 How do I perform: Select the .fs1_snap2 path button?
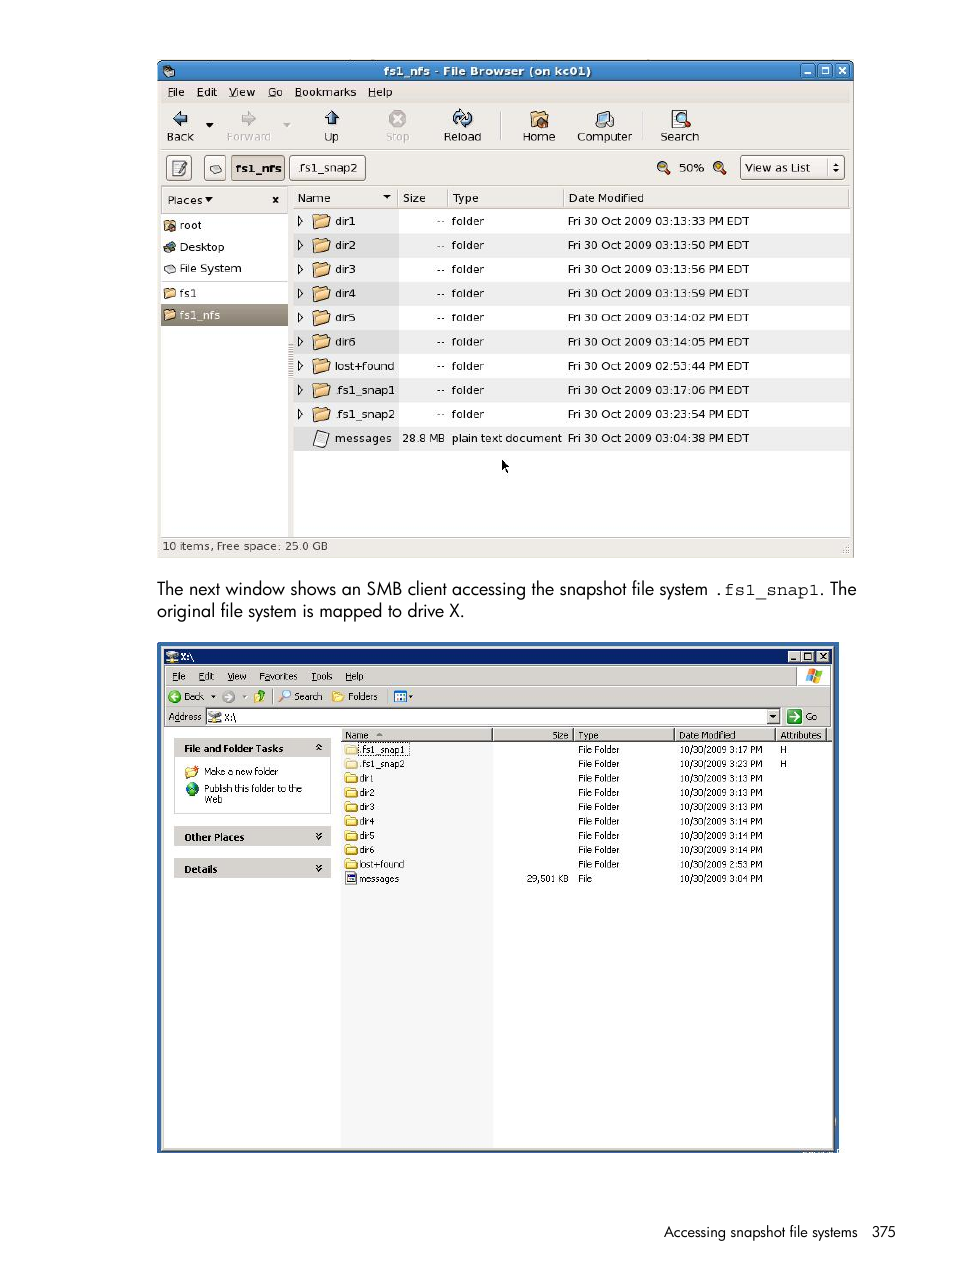pos(328,168)
